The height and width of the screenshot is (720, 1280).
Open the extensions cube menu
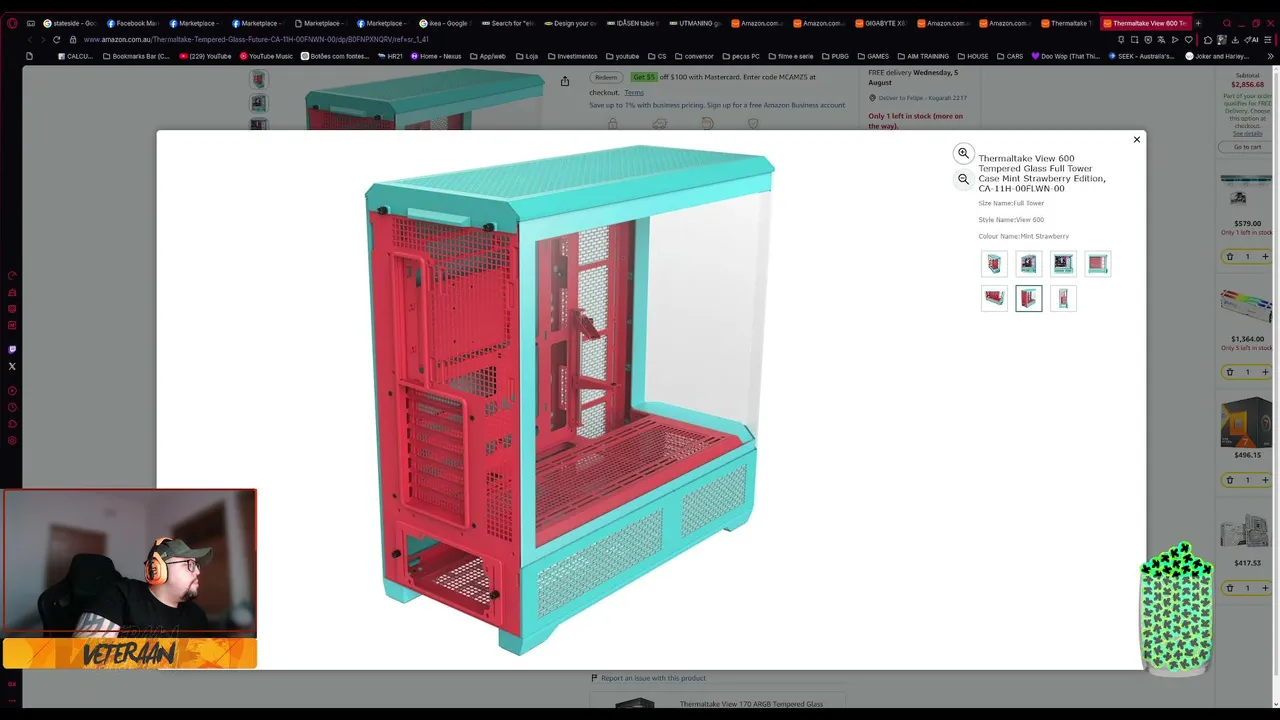1208,40
